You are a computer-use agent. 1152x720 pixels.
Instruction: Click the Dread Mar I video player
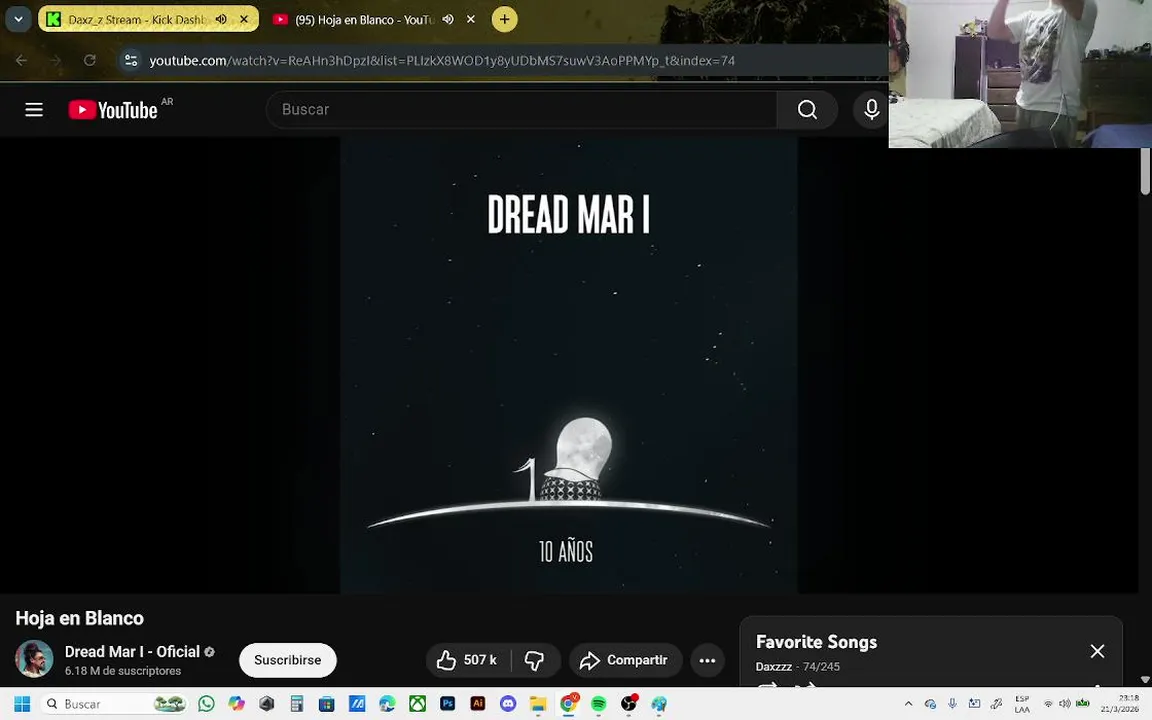(x=569, y=365)
